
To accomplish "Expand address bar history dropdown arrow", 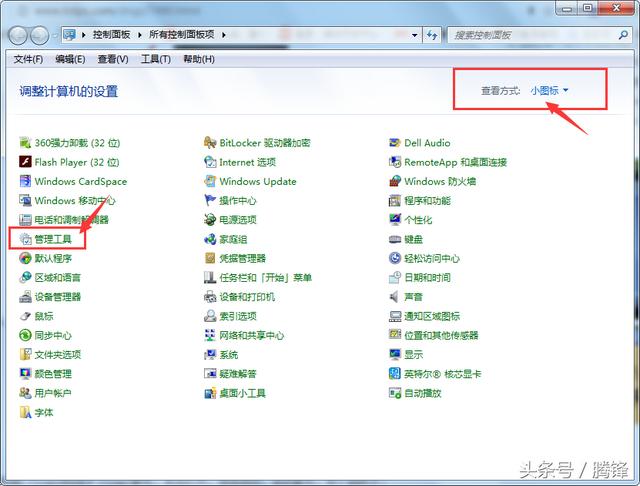I will tap(414, 35).
